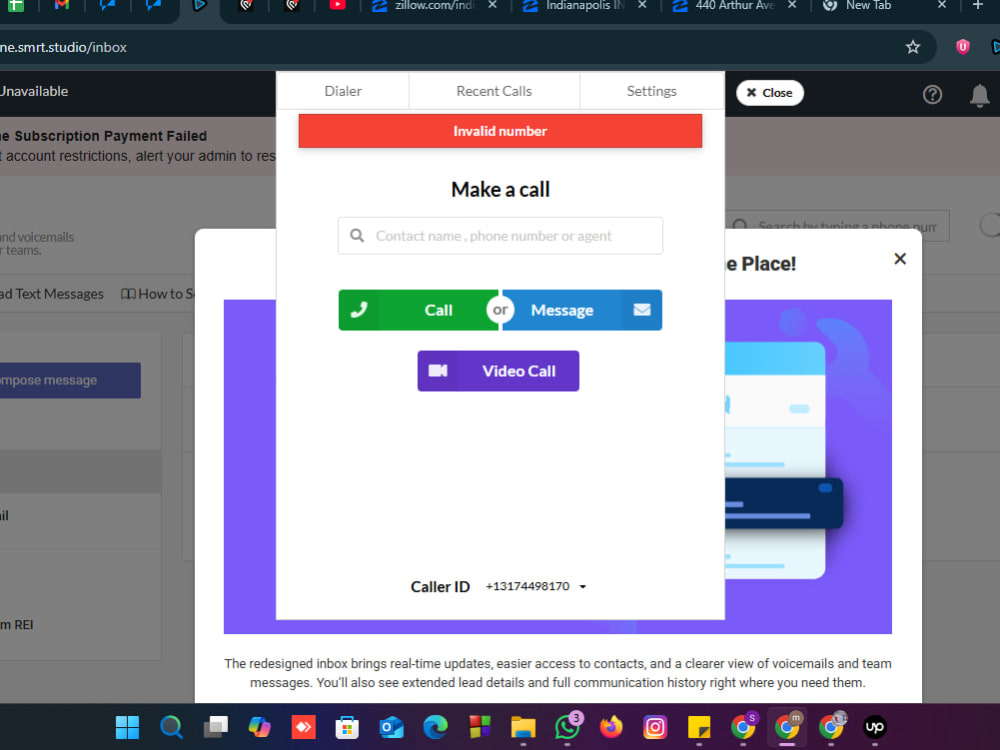Switch to the YouTube pinned tab

[x=337, y=5]
